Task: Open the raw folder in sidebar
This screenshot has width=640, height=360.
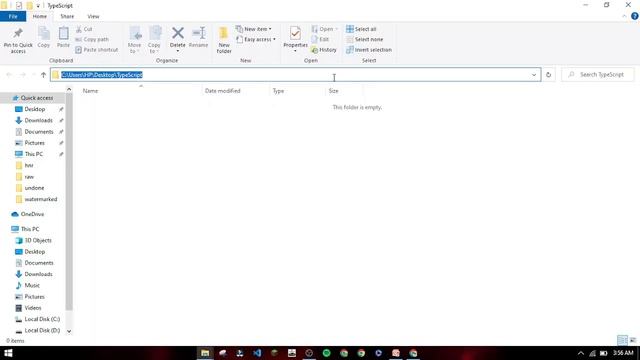Action: (x=29, y=177)
